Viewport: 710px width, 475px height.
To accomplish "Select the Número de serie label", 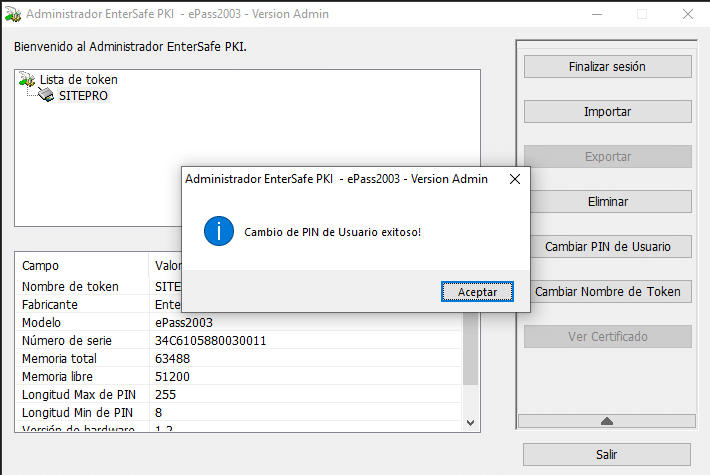I will coord(67,341).
